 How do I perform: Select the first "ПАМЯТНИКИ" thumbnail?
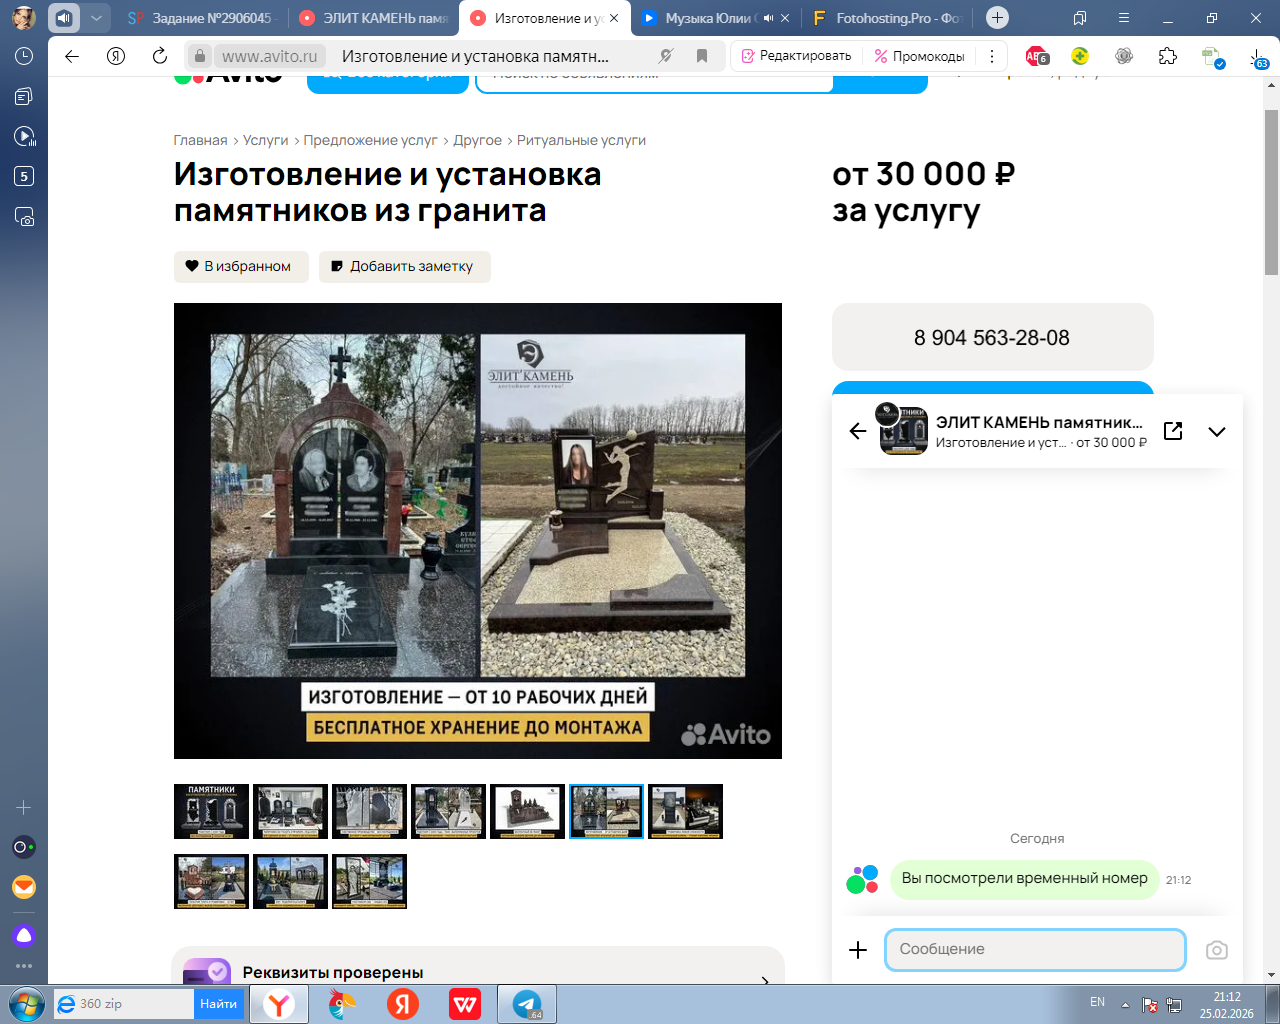coord(211,811)
